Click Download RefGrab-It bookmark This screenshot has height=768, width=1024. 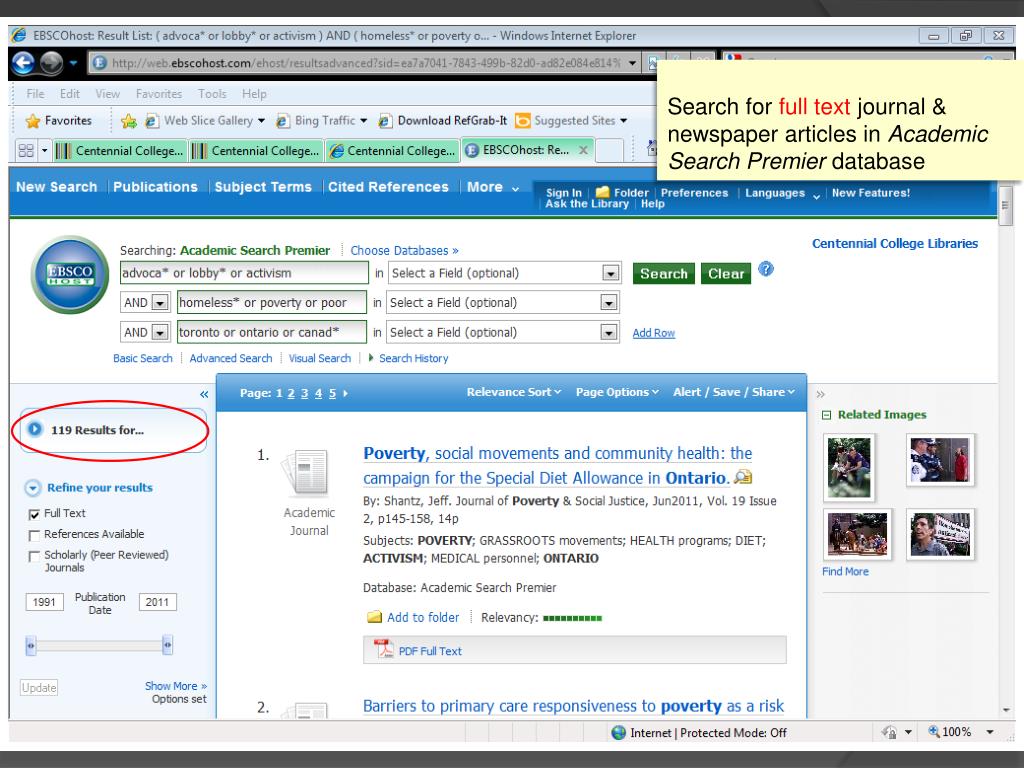click(x=443, y=121)
